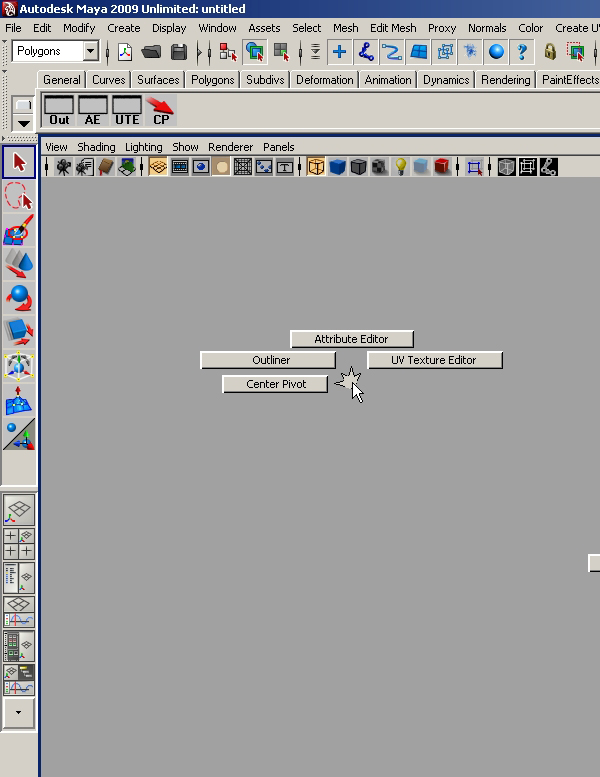
Task: Click the Select Camera panel icon
Action: pos(63,167)
